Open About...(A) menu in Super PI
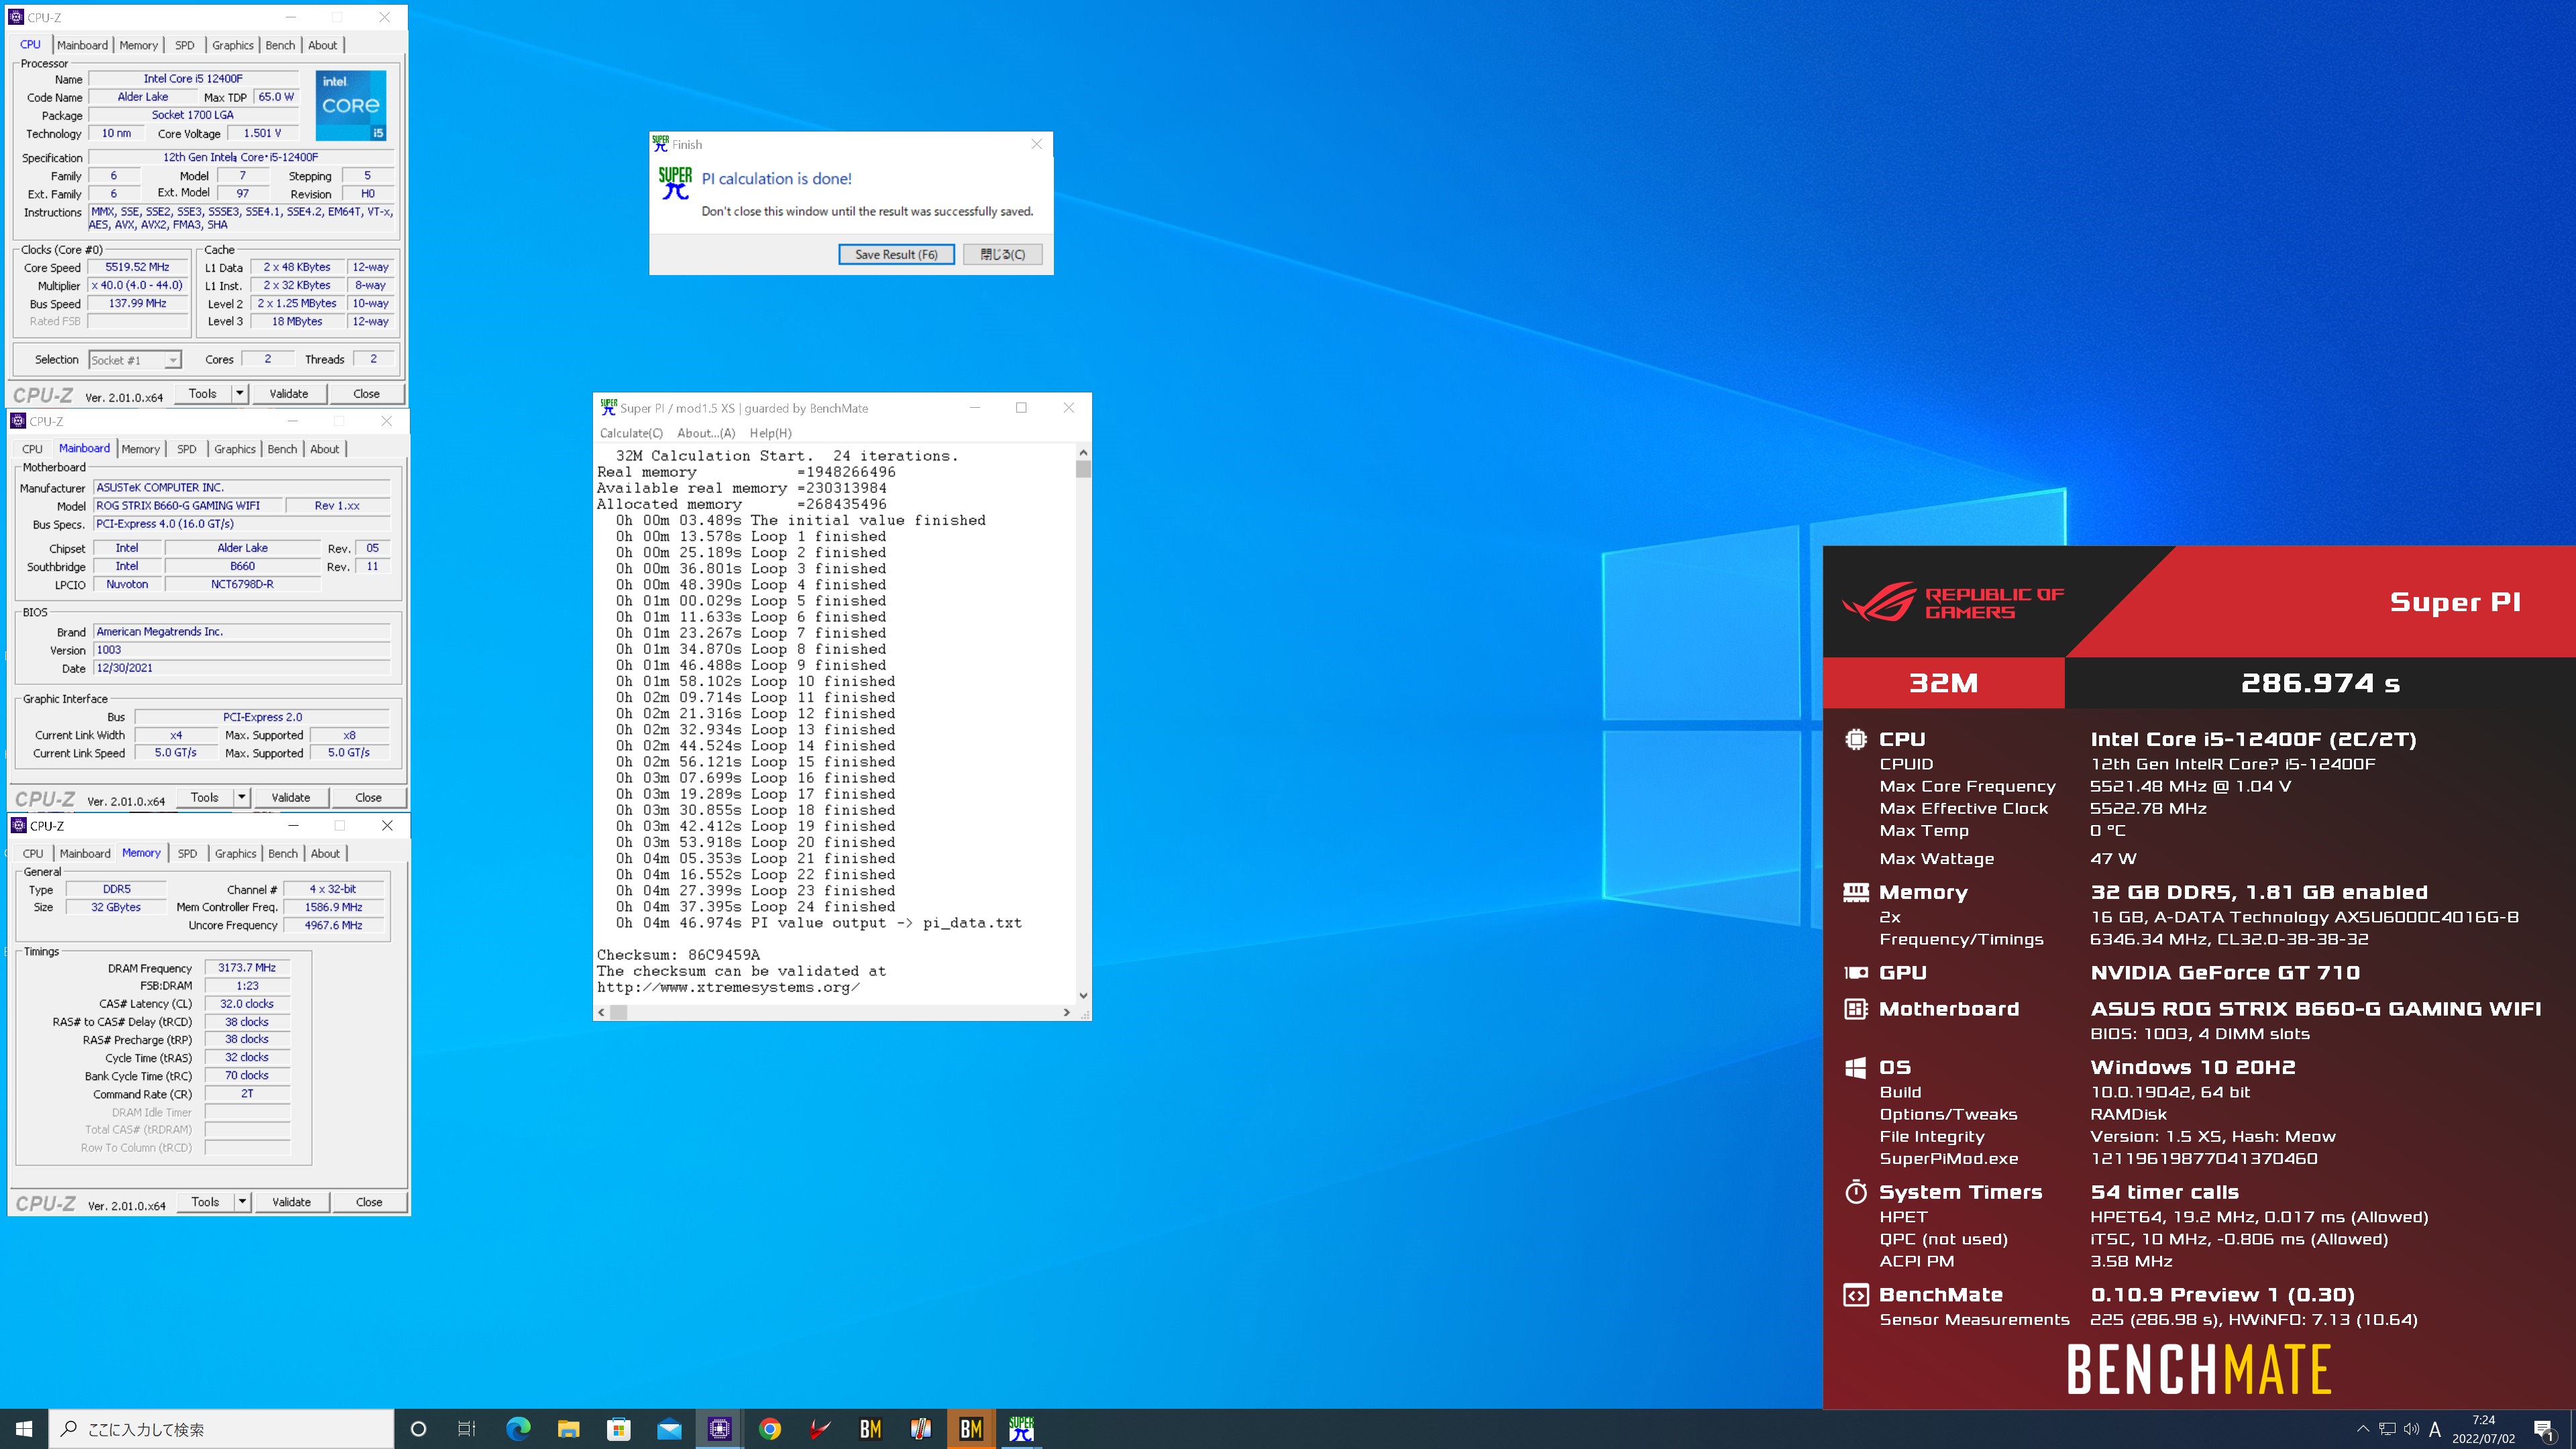Image resolution: width=2576 pixels, height=1449 pixels. pyautogui.click(x=706, y=433)
